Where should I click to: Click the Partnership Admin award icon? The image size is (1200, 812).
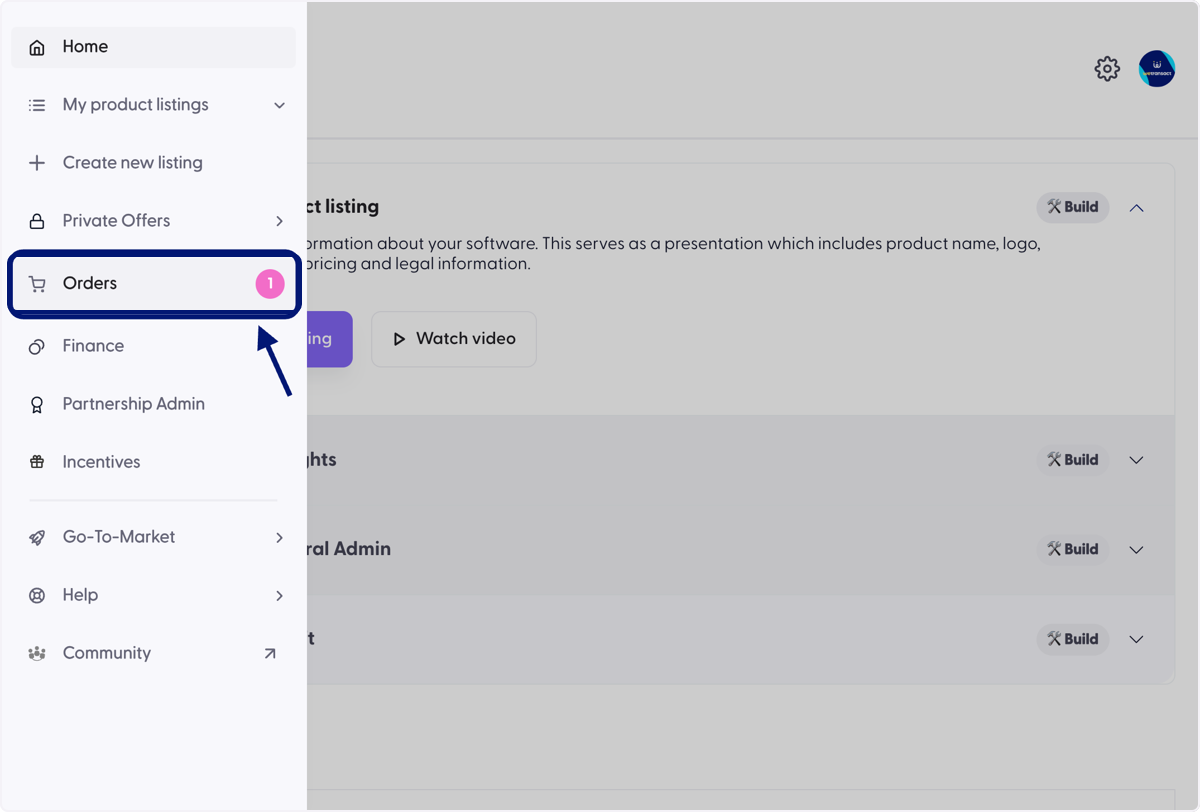point(37,404)
